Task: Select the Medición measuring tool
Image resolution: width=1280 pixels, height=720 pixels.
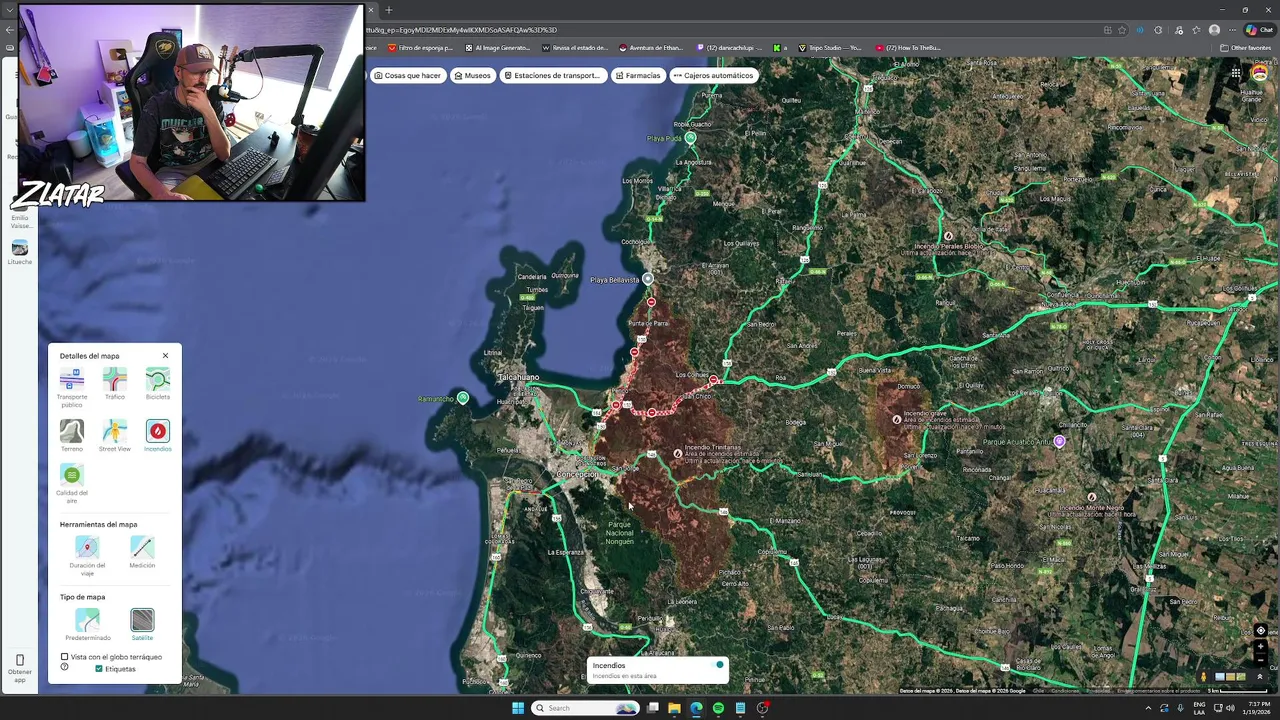Action: [142, 548]
